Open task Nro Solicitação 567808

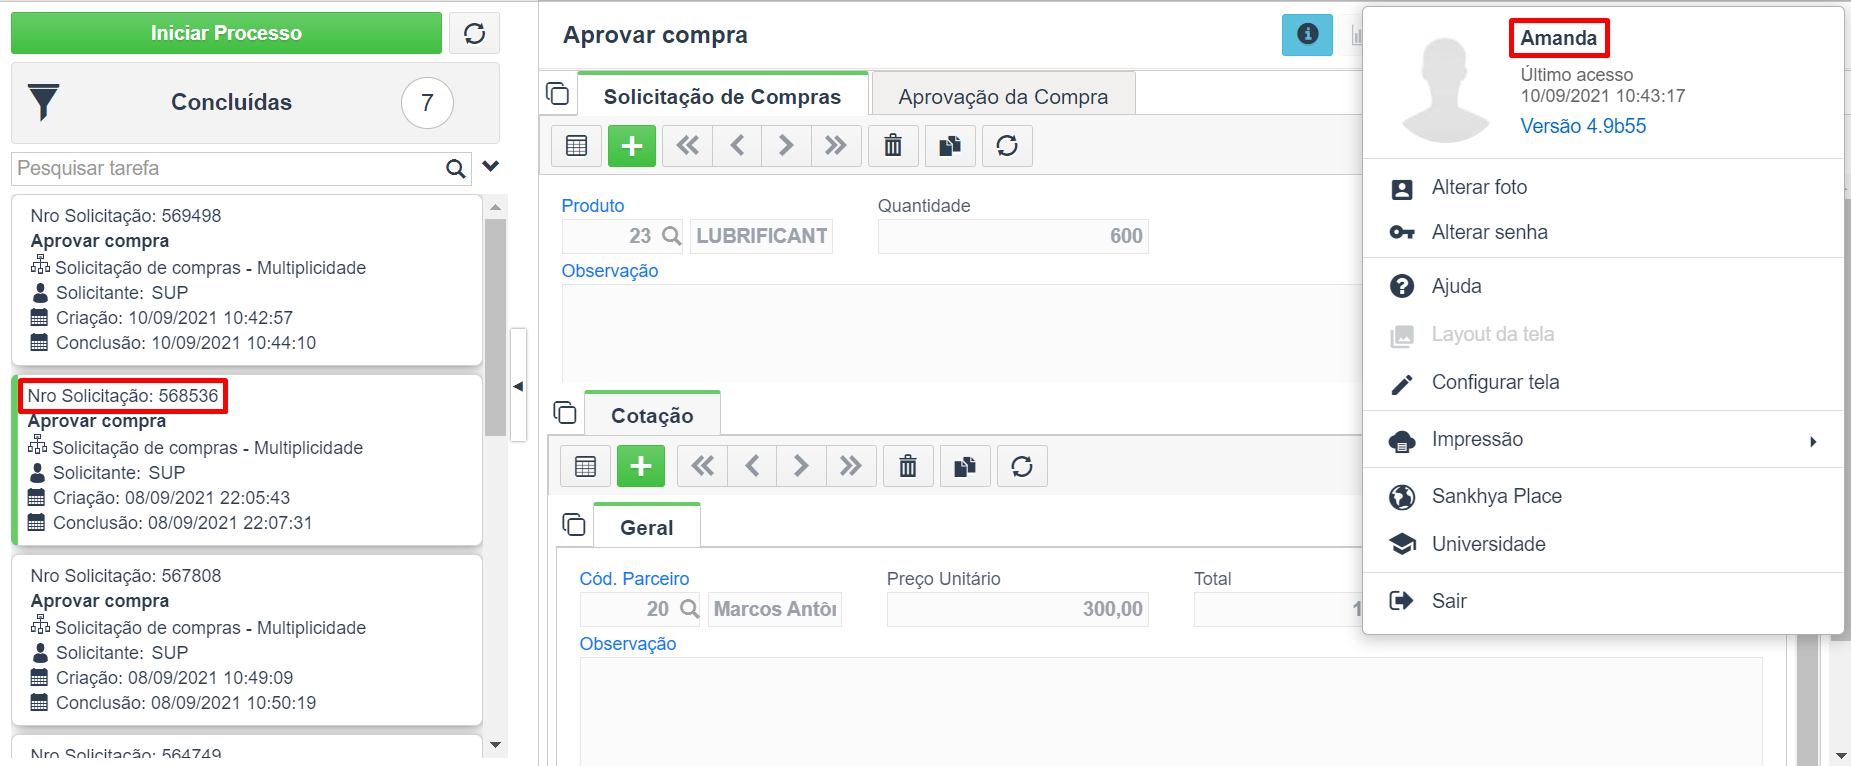(x=247, y=640)
